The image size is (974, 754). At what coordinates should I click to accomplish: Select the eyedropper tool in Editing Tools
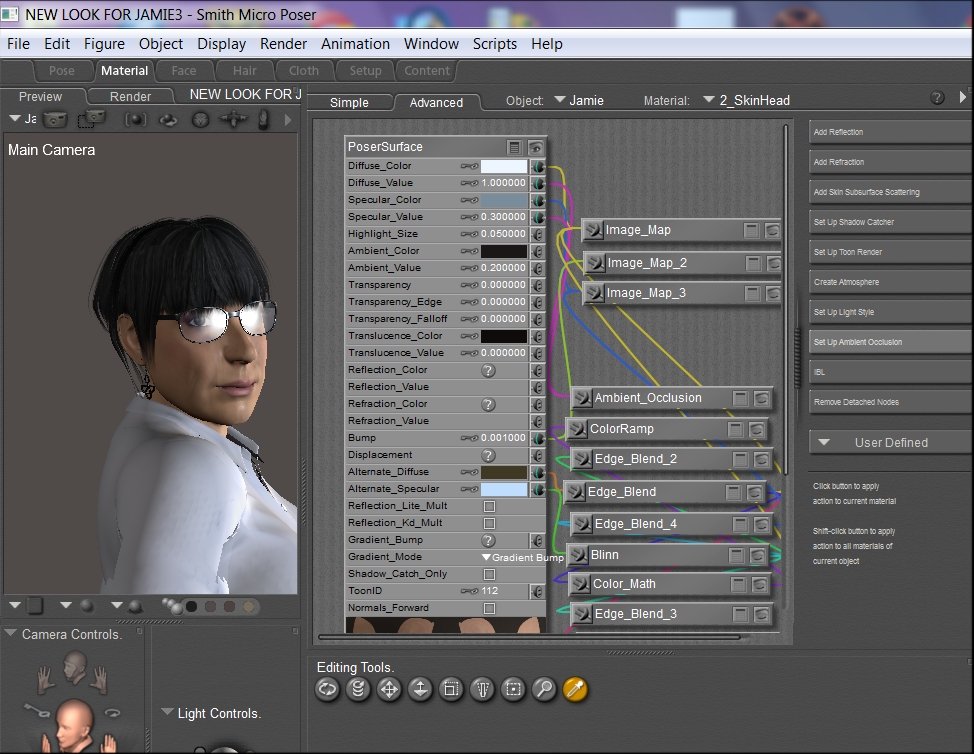click(x=575, y=688)
